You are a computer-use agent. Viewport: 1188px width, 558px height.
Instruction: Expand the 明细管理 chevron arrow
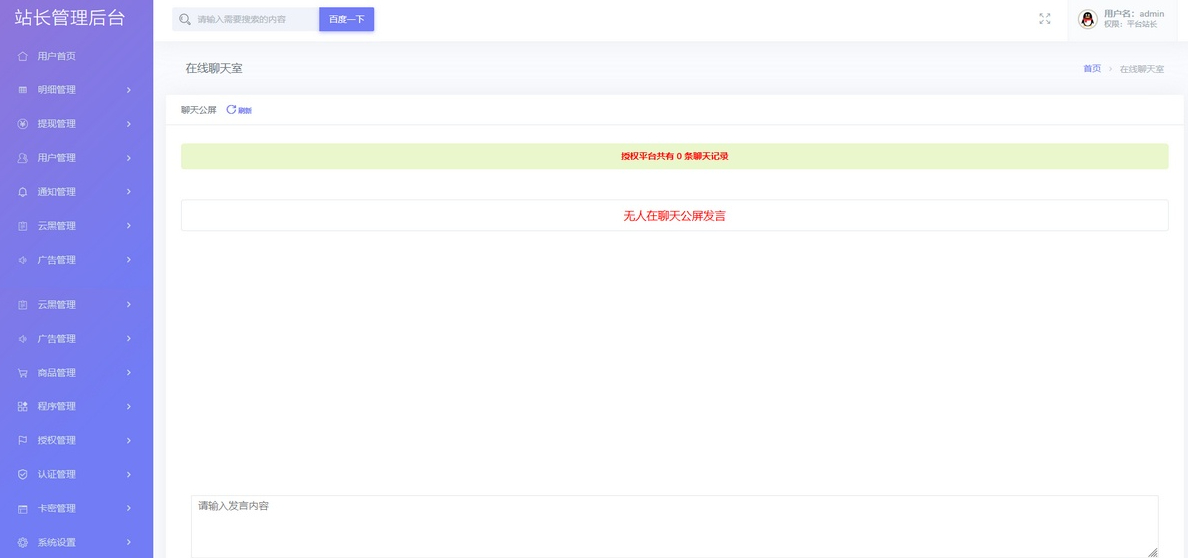coord(129,90)
